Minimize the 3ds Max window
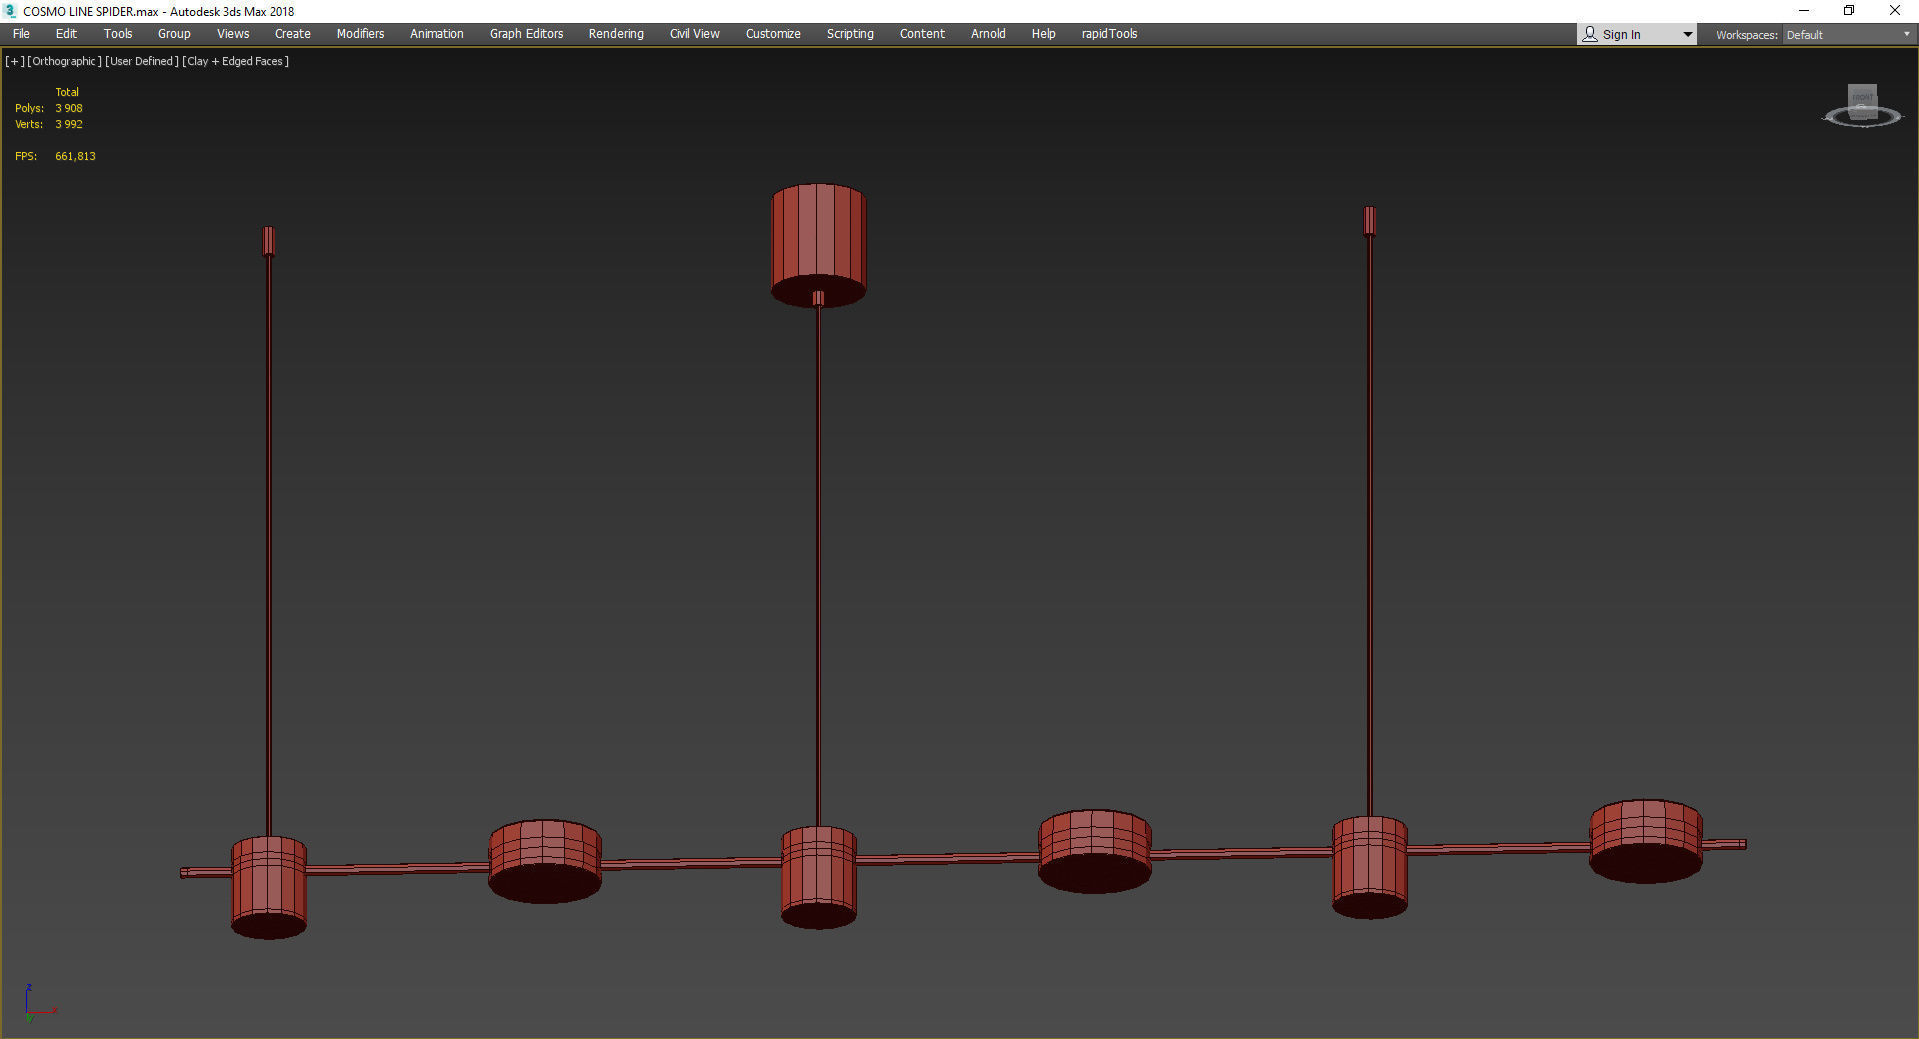 coord(1804,11)
